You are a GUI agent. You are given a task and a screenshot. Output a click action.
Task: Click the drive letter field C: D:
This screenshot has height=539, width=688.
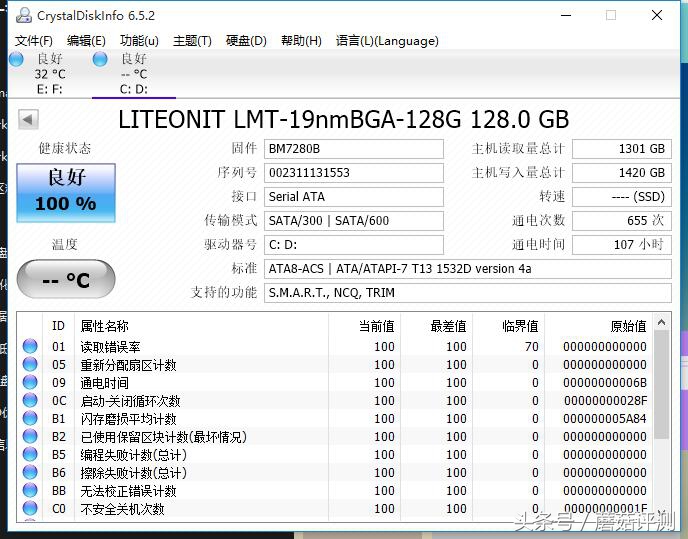pos(354,244)
